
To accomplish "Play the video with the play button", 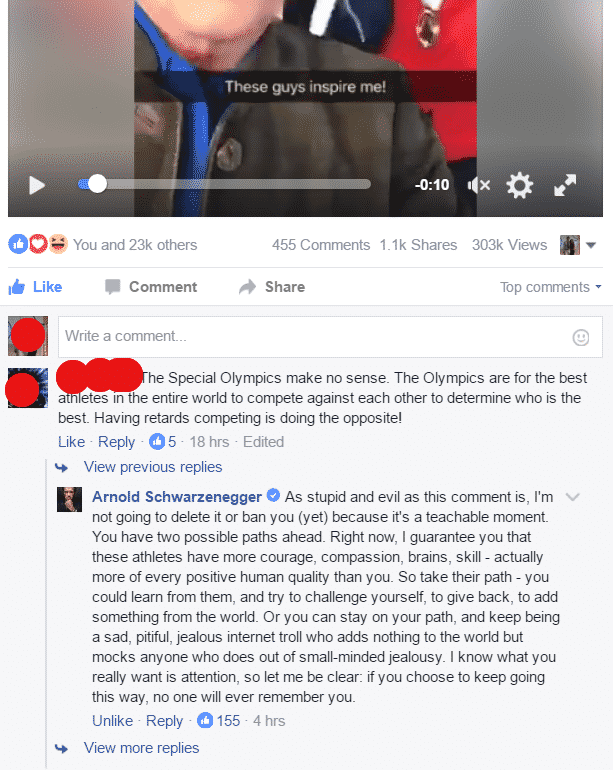I will [x=37, y=185].
